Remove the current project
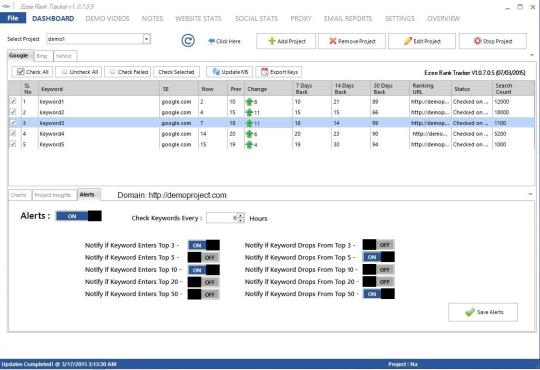540x370 pixels. pos(352,41)
